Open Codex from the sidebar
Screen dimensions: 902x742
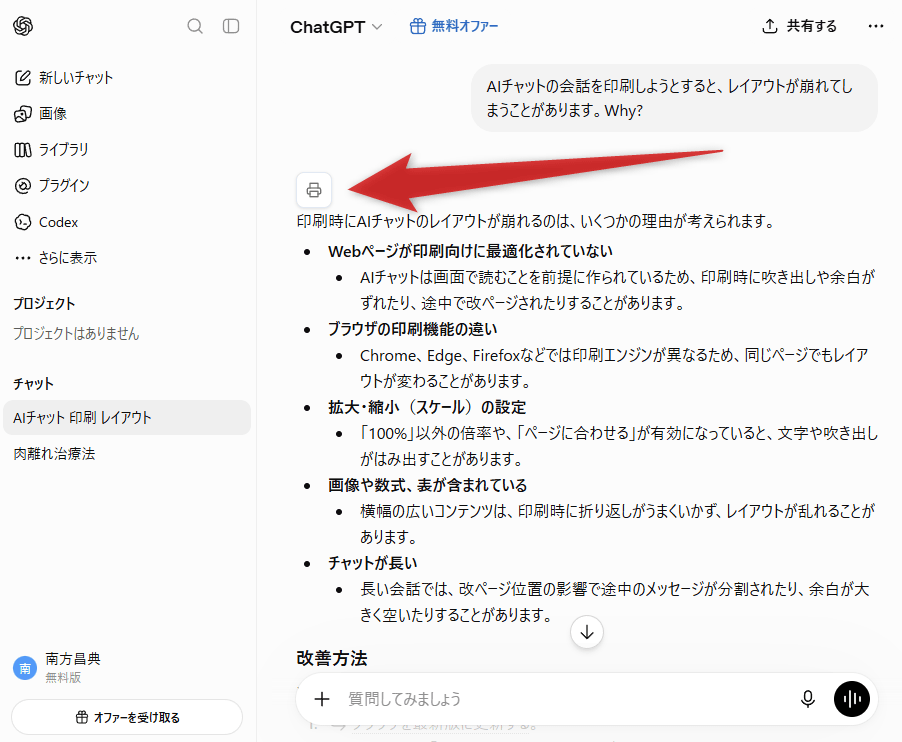tap(46, 222)
